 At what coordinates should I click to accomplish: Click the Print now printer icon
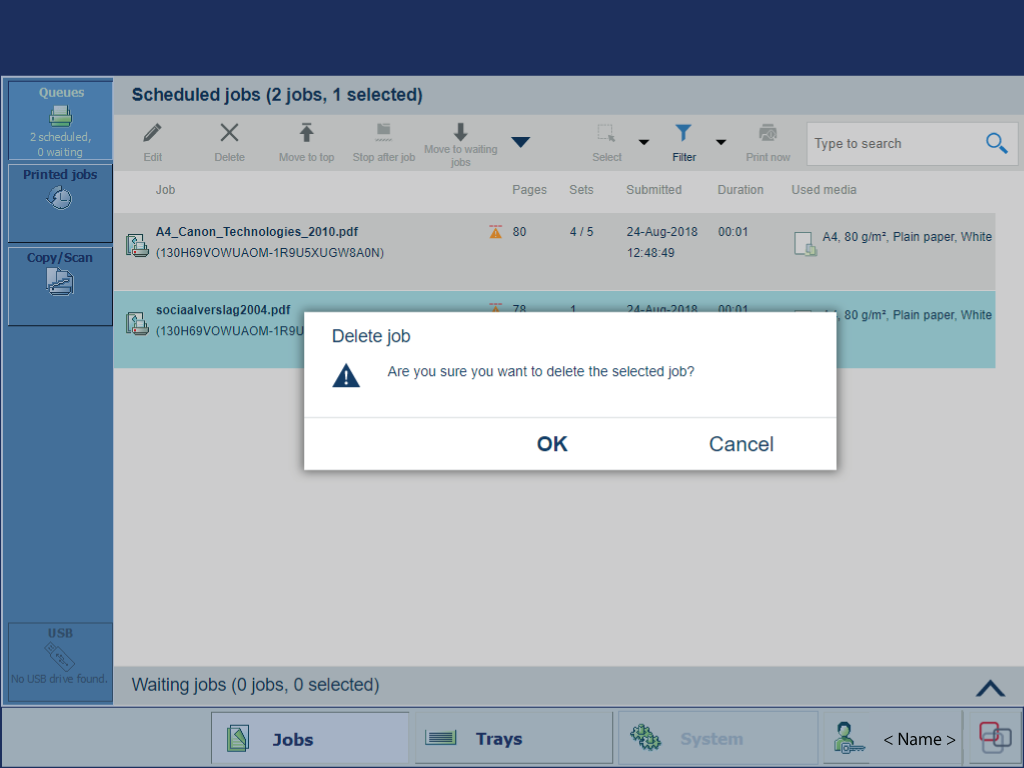767,134
